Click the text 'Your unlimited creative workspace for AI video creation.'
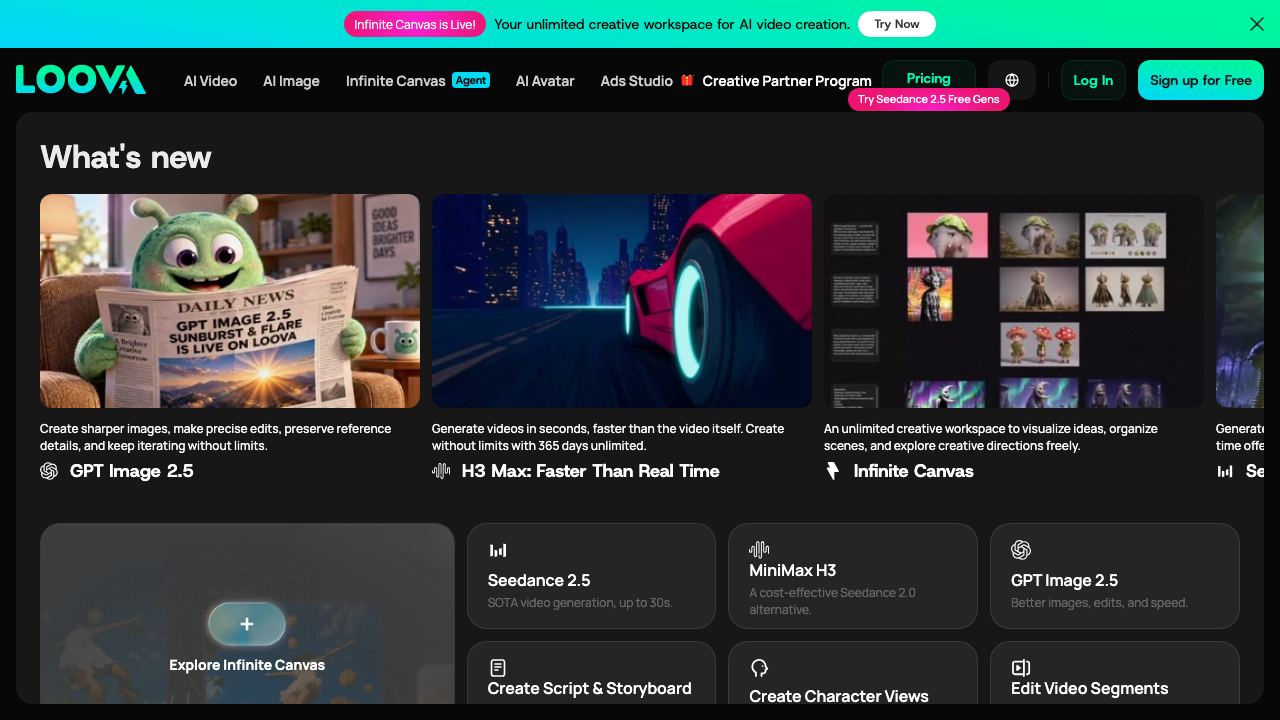The image size is (1280, 720). 672,24
